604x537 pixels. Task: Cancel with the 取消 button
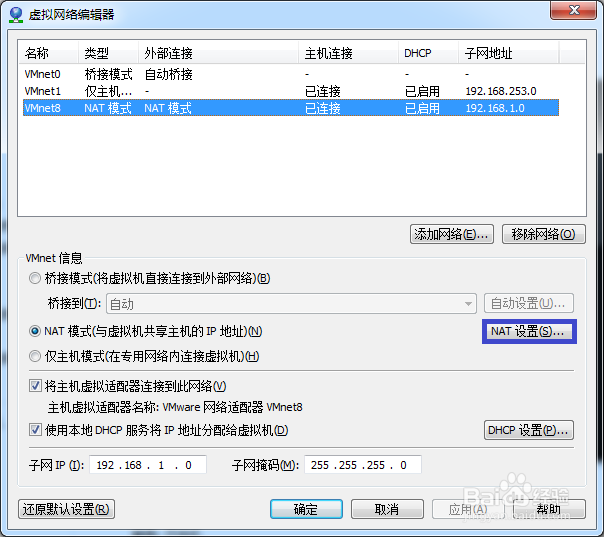click(387, 509)
